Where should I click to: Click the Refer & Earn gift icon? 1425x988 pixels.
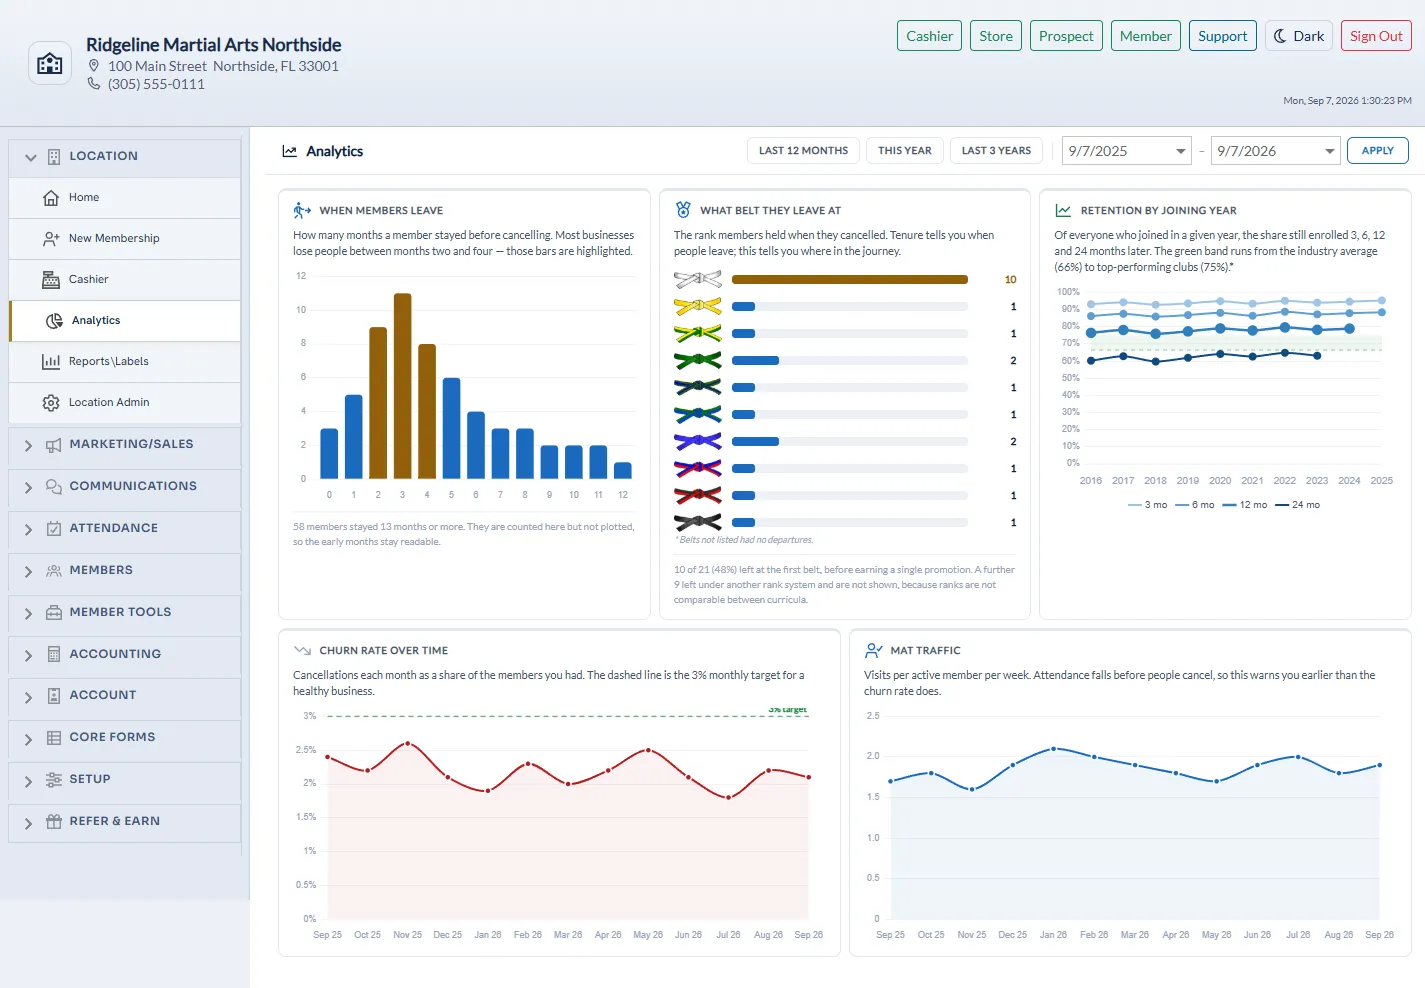coord(54,822)
